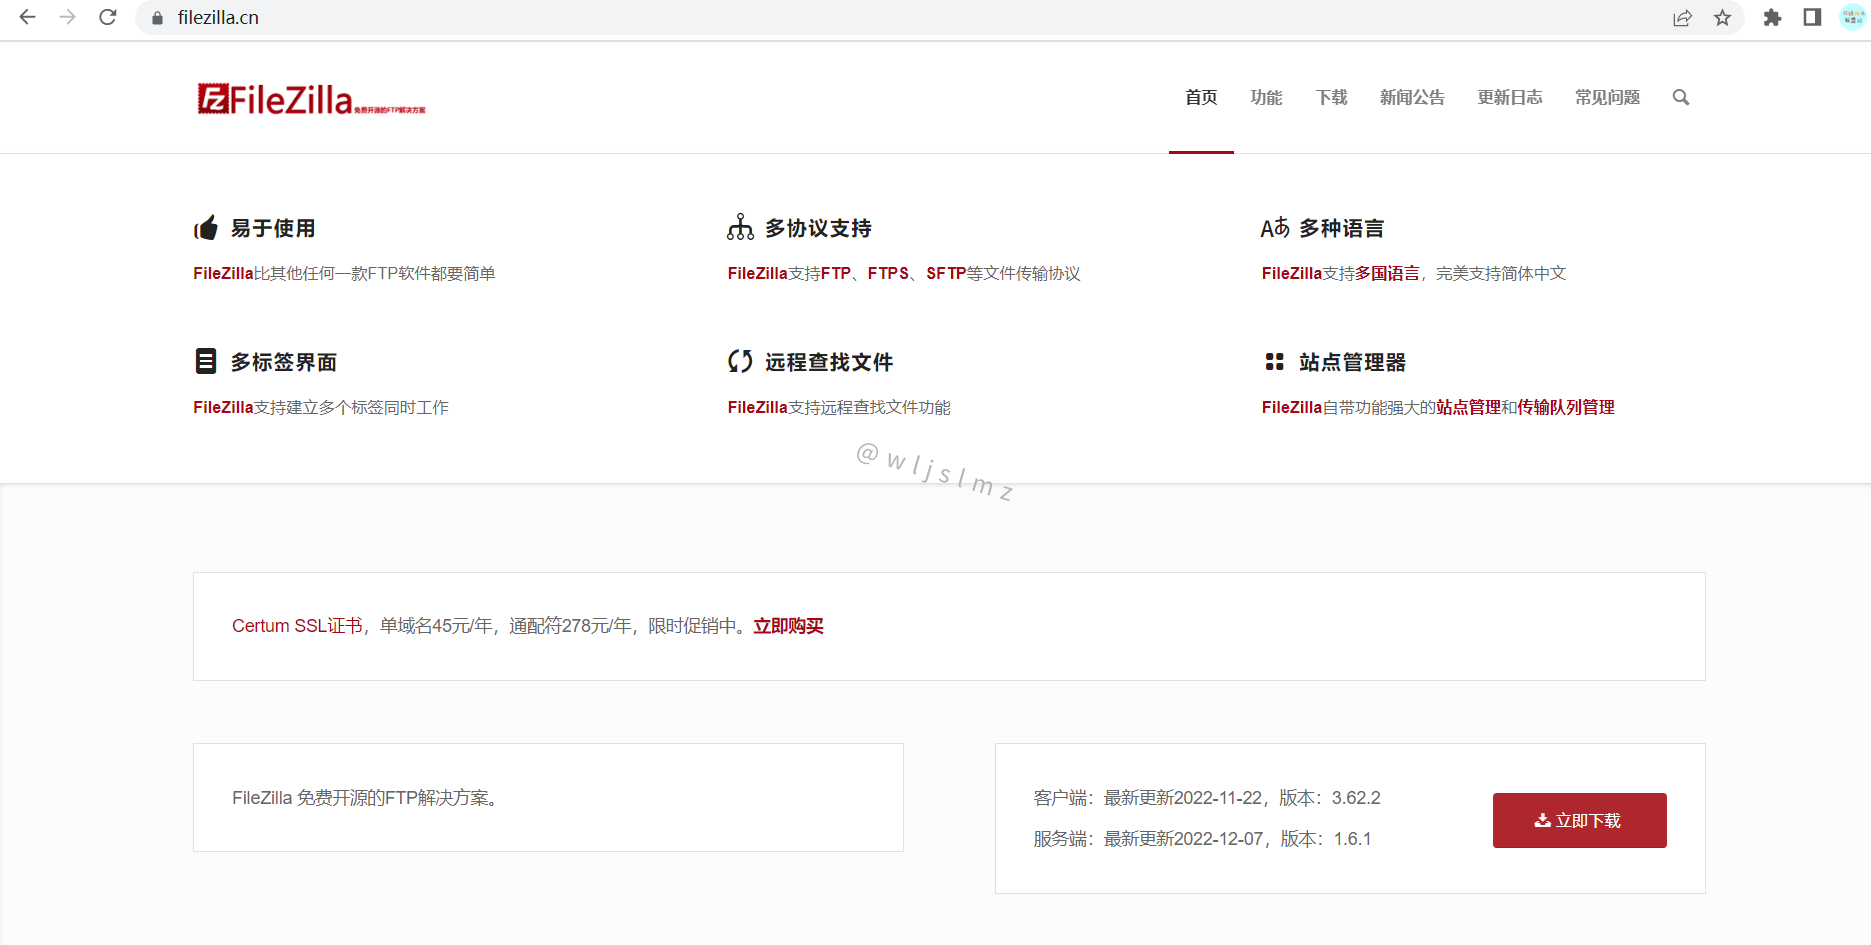Click the SFTP protocol link
1871x945 pixels.
[946, 273]
